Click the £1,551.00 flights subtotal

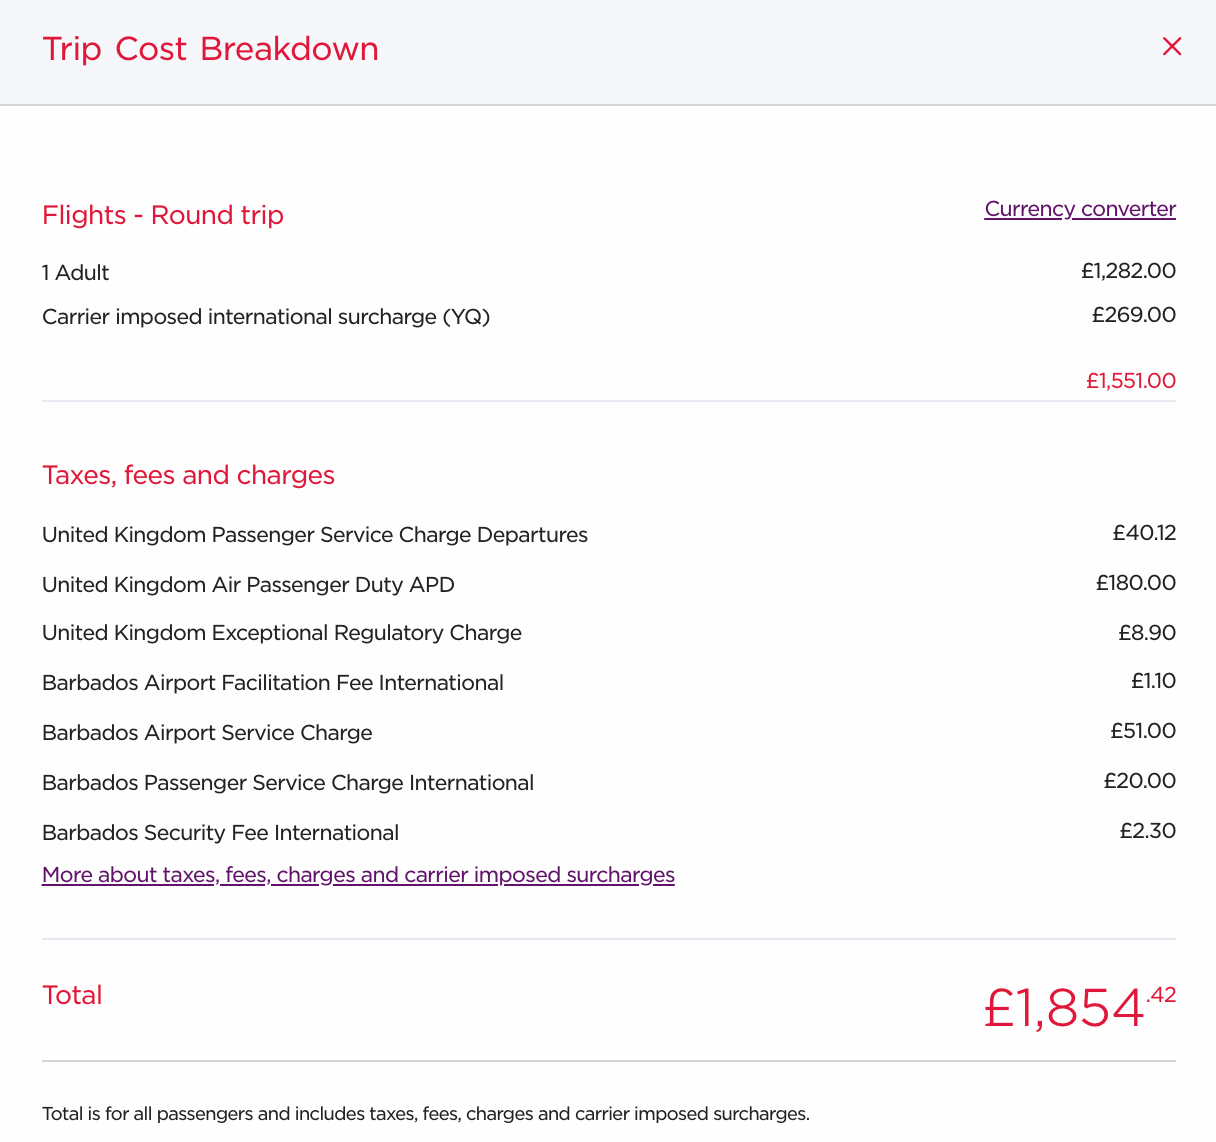1131,381
